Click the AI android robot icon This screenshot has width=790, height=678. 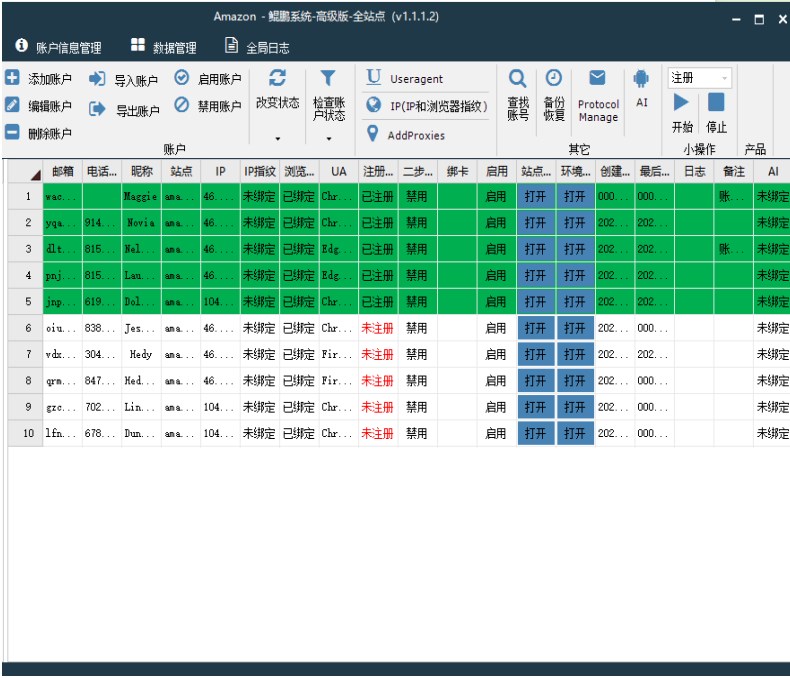[641, 79]
